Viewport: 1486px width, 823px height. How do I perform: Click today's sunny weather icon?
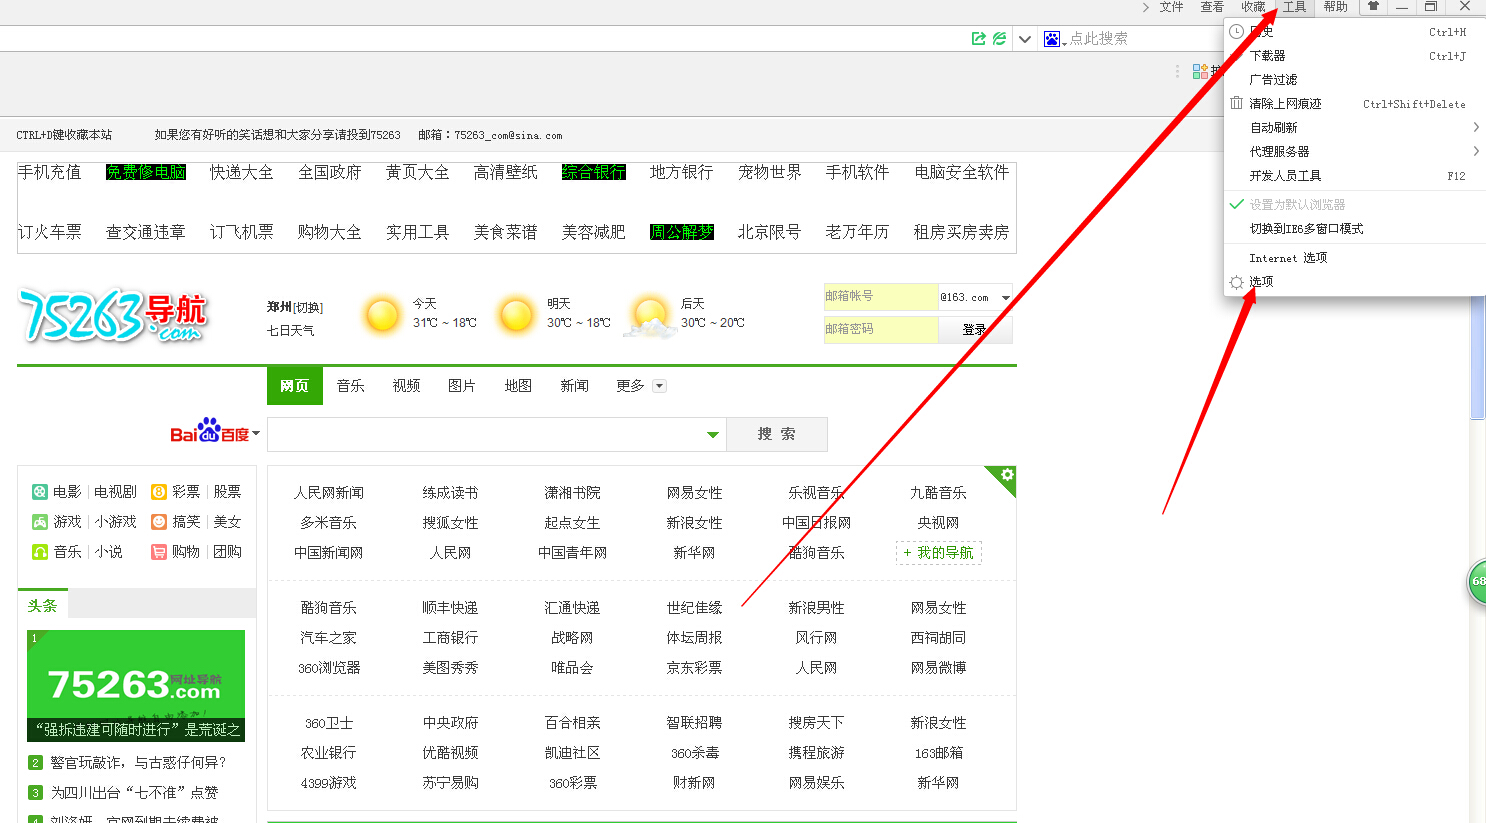coord(383,315)
